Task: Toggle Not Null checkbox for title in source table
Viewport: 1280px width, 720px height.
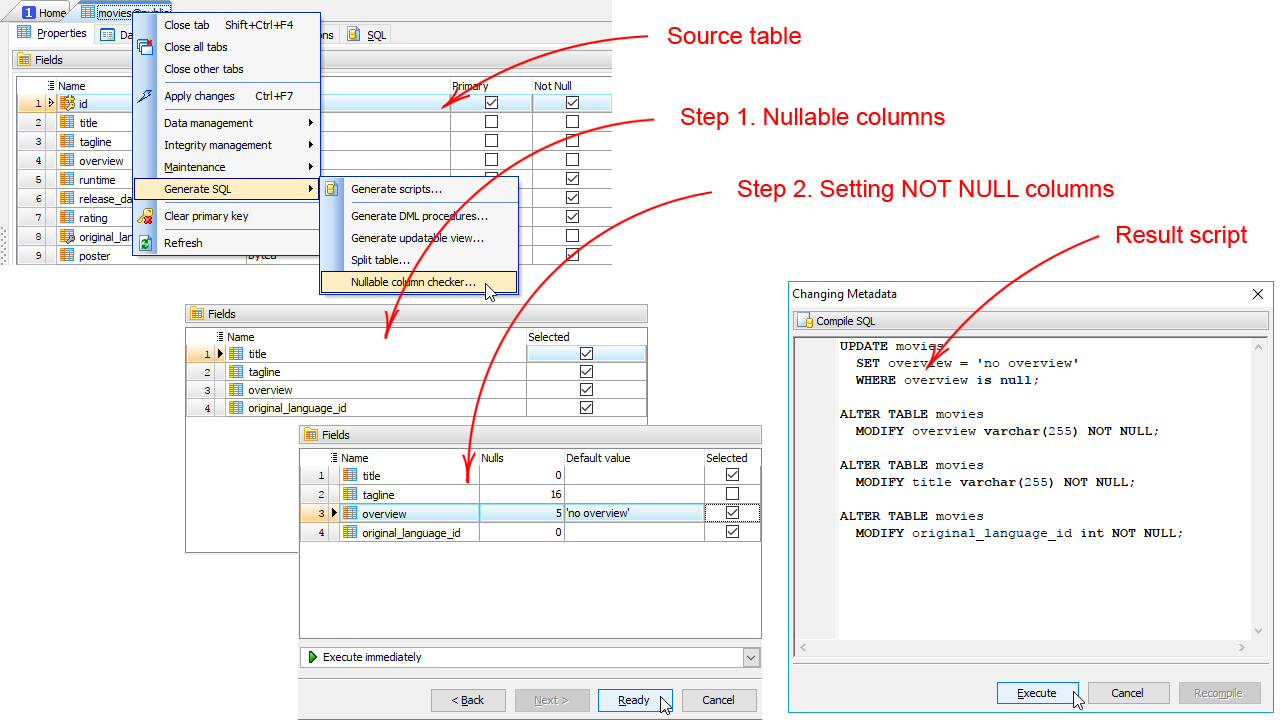Action: pos(572,122)
